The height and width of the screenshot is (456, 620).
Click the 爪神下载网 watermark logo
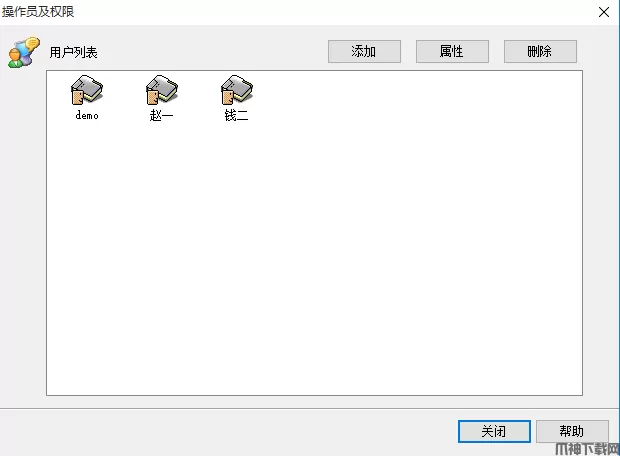click(x=587, y=449)
